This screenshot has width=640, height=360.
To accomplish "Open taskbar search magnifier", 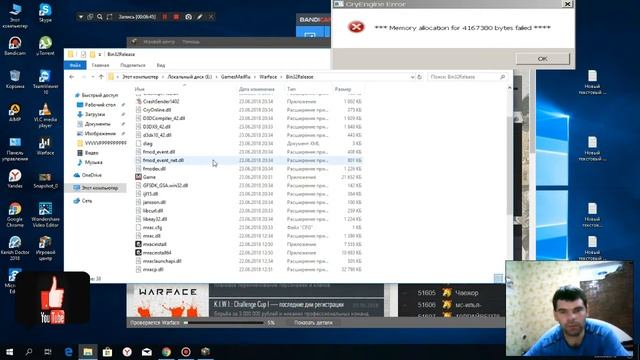I will pos(29,351).
